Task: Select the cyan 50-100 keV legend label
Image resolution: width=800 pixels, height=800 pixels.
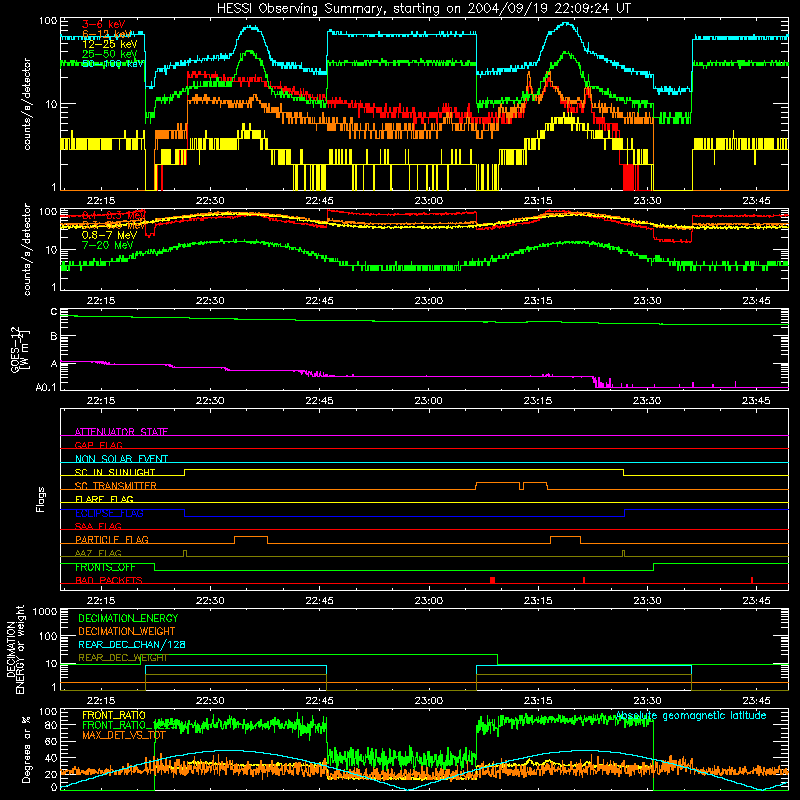Action: pos(113,64)
